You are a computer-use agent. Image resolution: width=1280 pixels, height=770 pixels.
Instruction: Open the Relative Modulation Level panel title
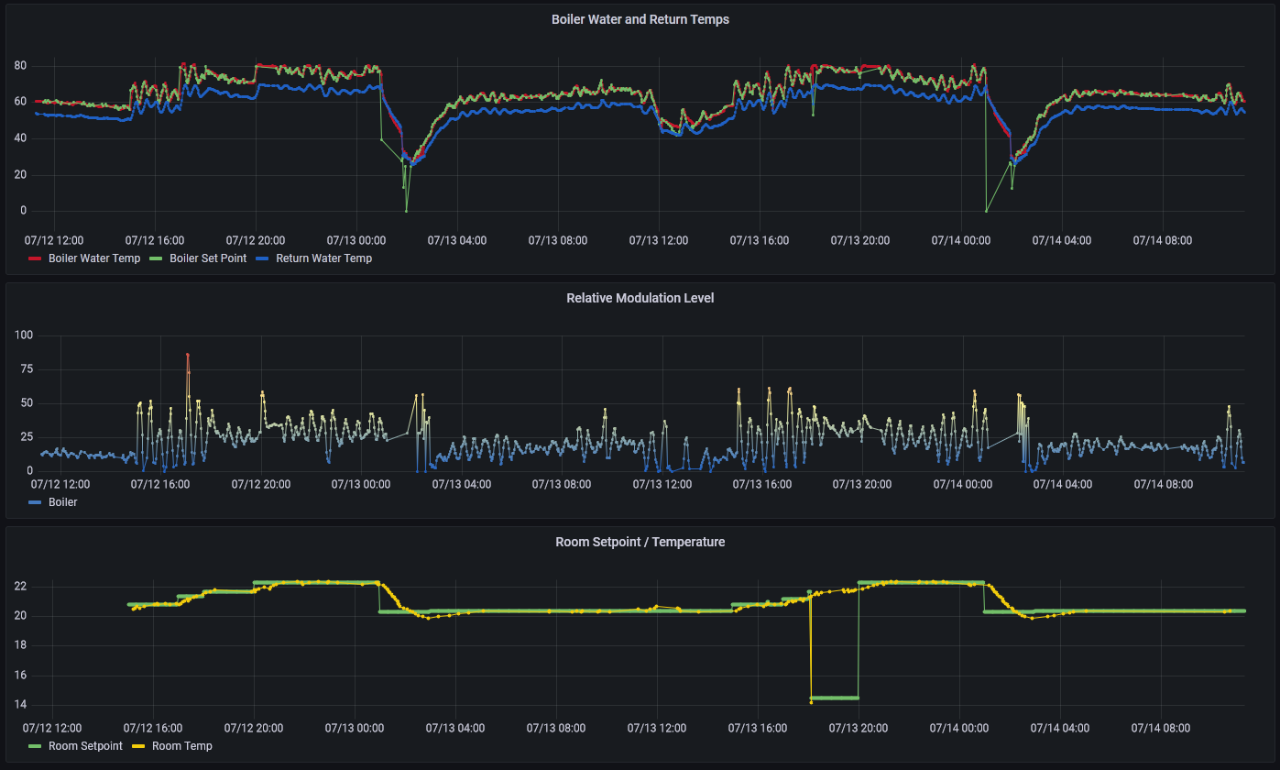coord(640,297)
